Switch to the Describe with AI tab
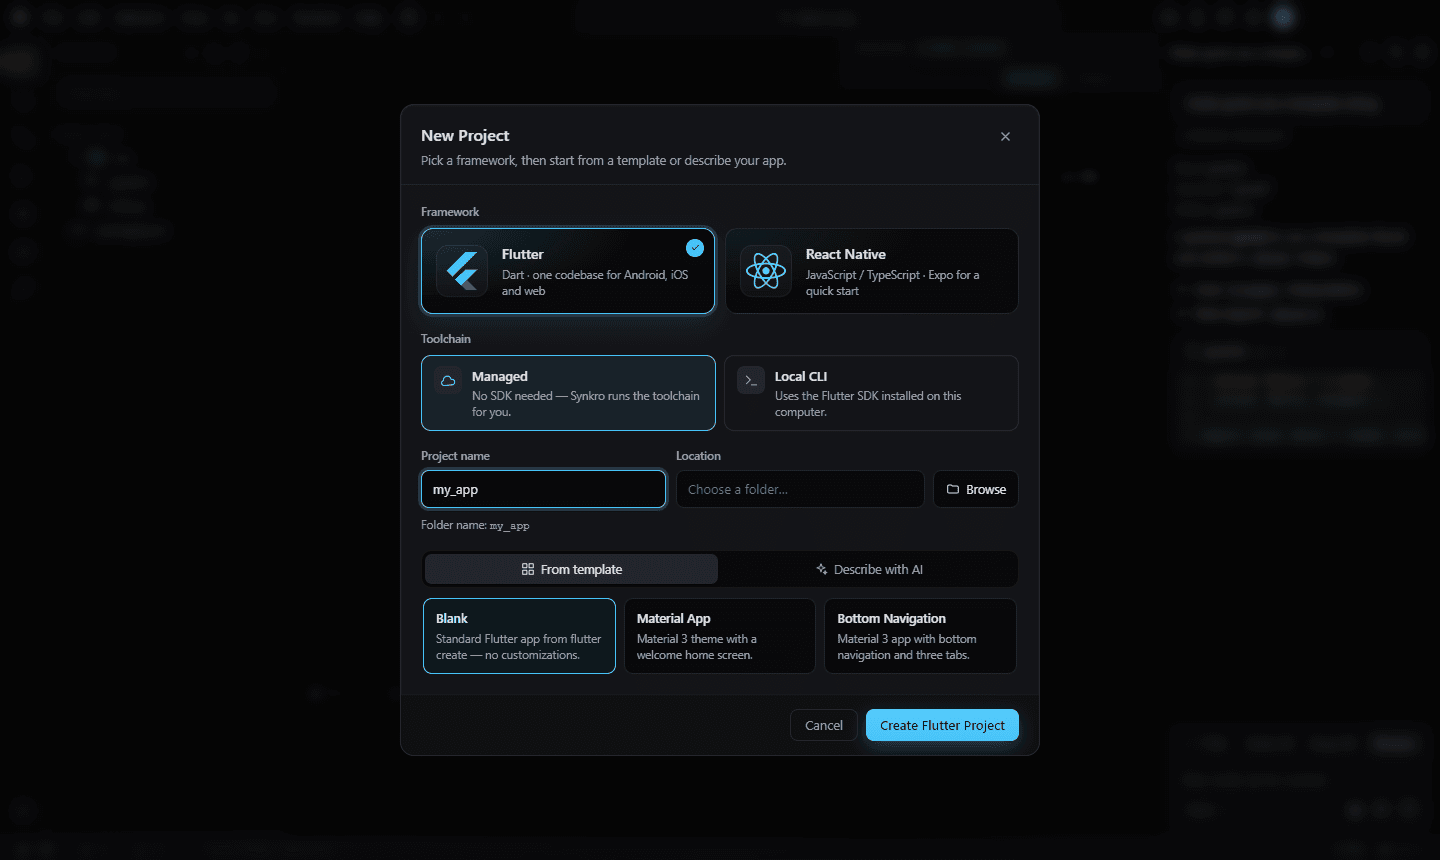Image resolution: width=1440 pixels, height=860 pixels. tap(868, 569)
